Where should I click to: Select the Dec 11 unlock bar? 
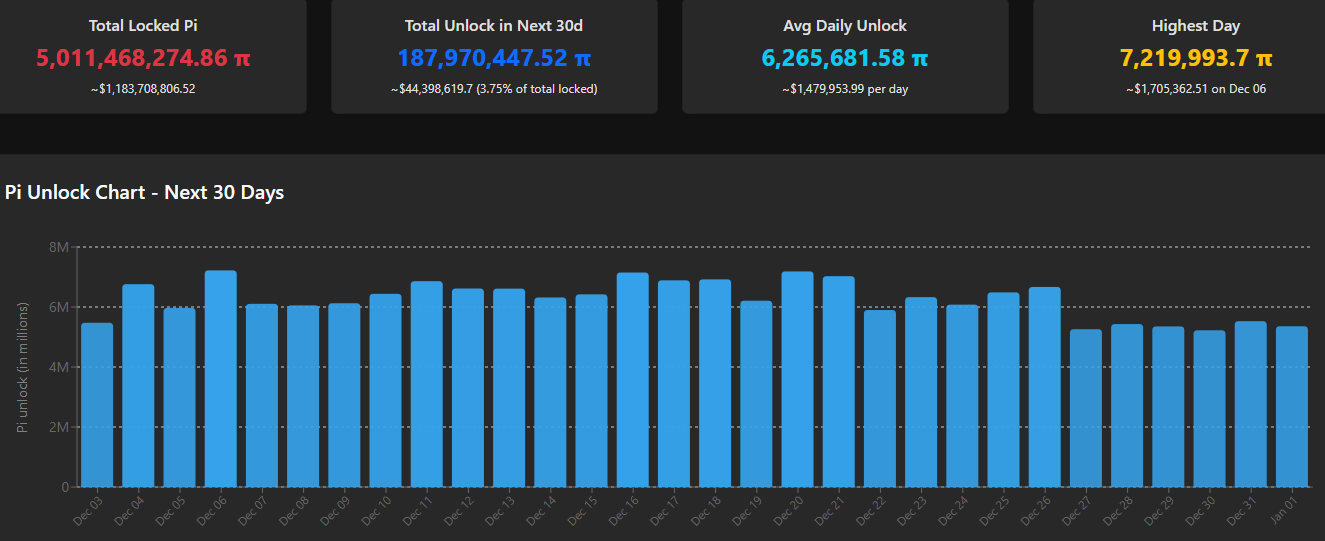pyautogui.click(x=427, y=384)
